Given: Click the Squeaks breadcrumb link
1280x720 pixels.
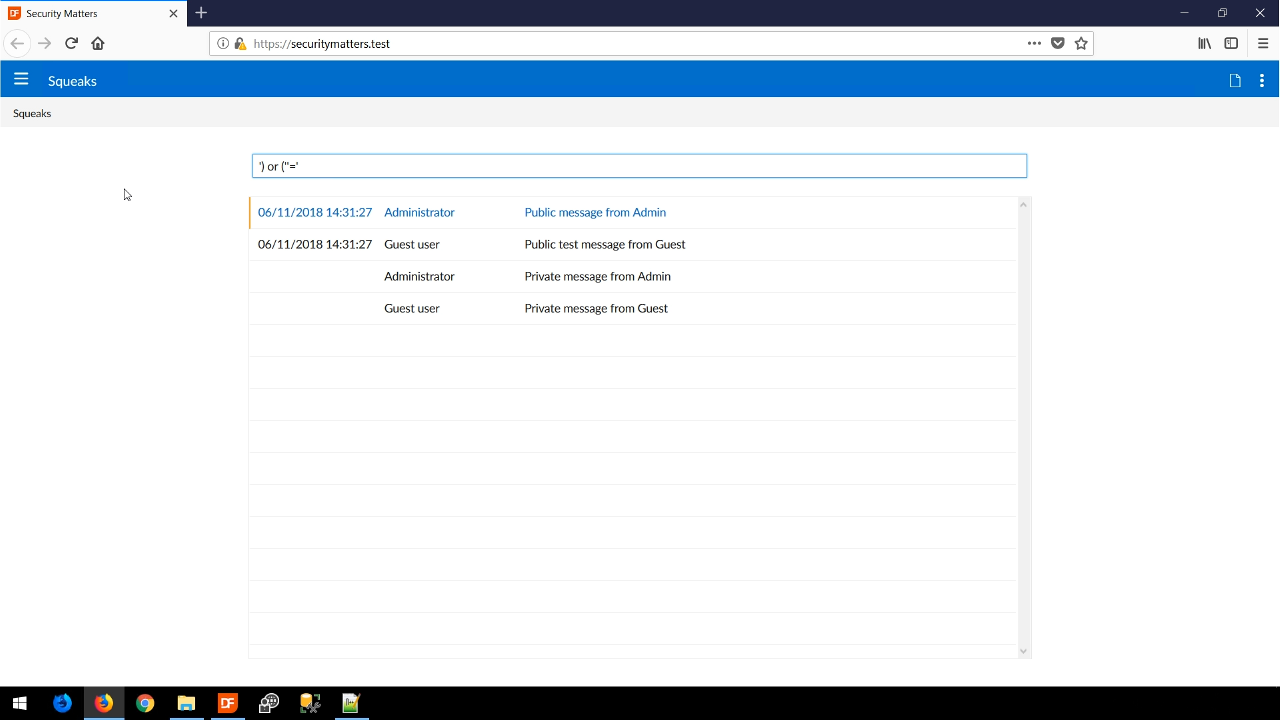Looking at the screenshot, I should (x=32, y=113).
